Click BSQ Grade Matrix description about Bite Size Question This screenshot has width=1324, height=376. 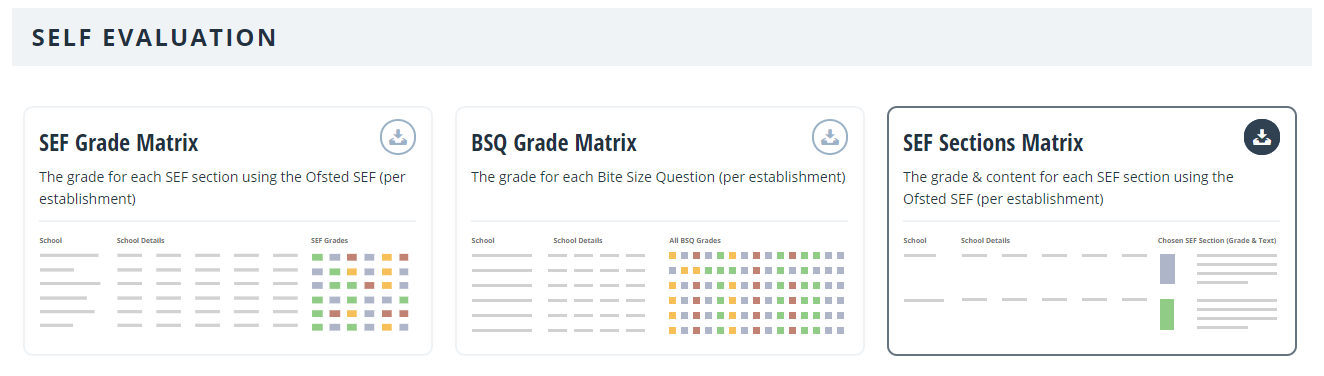point(658,177)
